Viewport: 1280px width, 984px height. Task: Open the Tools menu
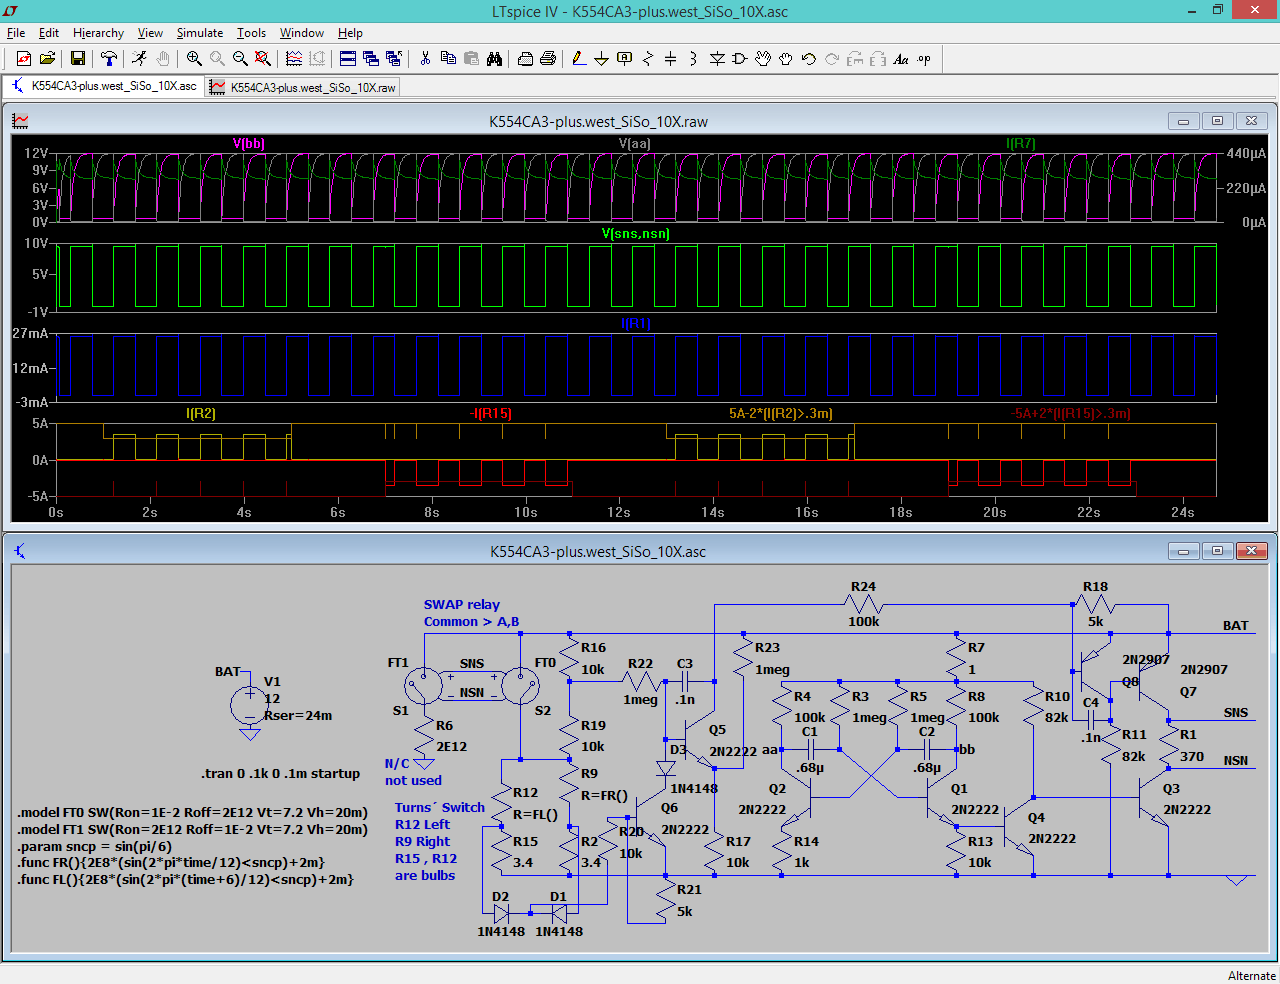coord(251,33)
